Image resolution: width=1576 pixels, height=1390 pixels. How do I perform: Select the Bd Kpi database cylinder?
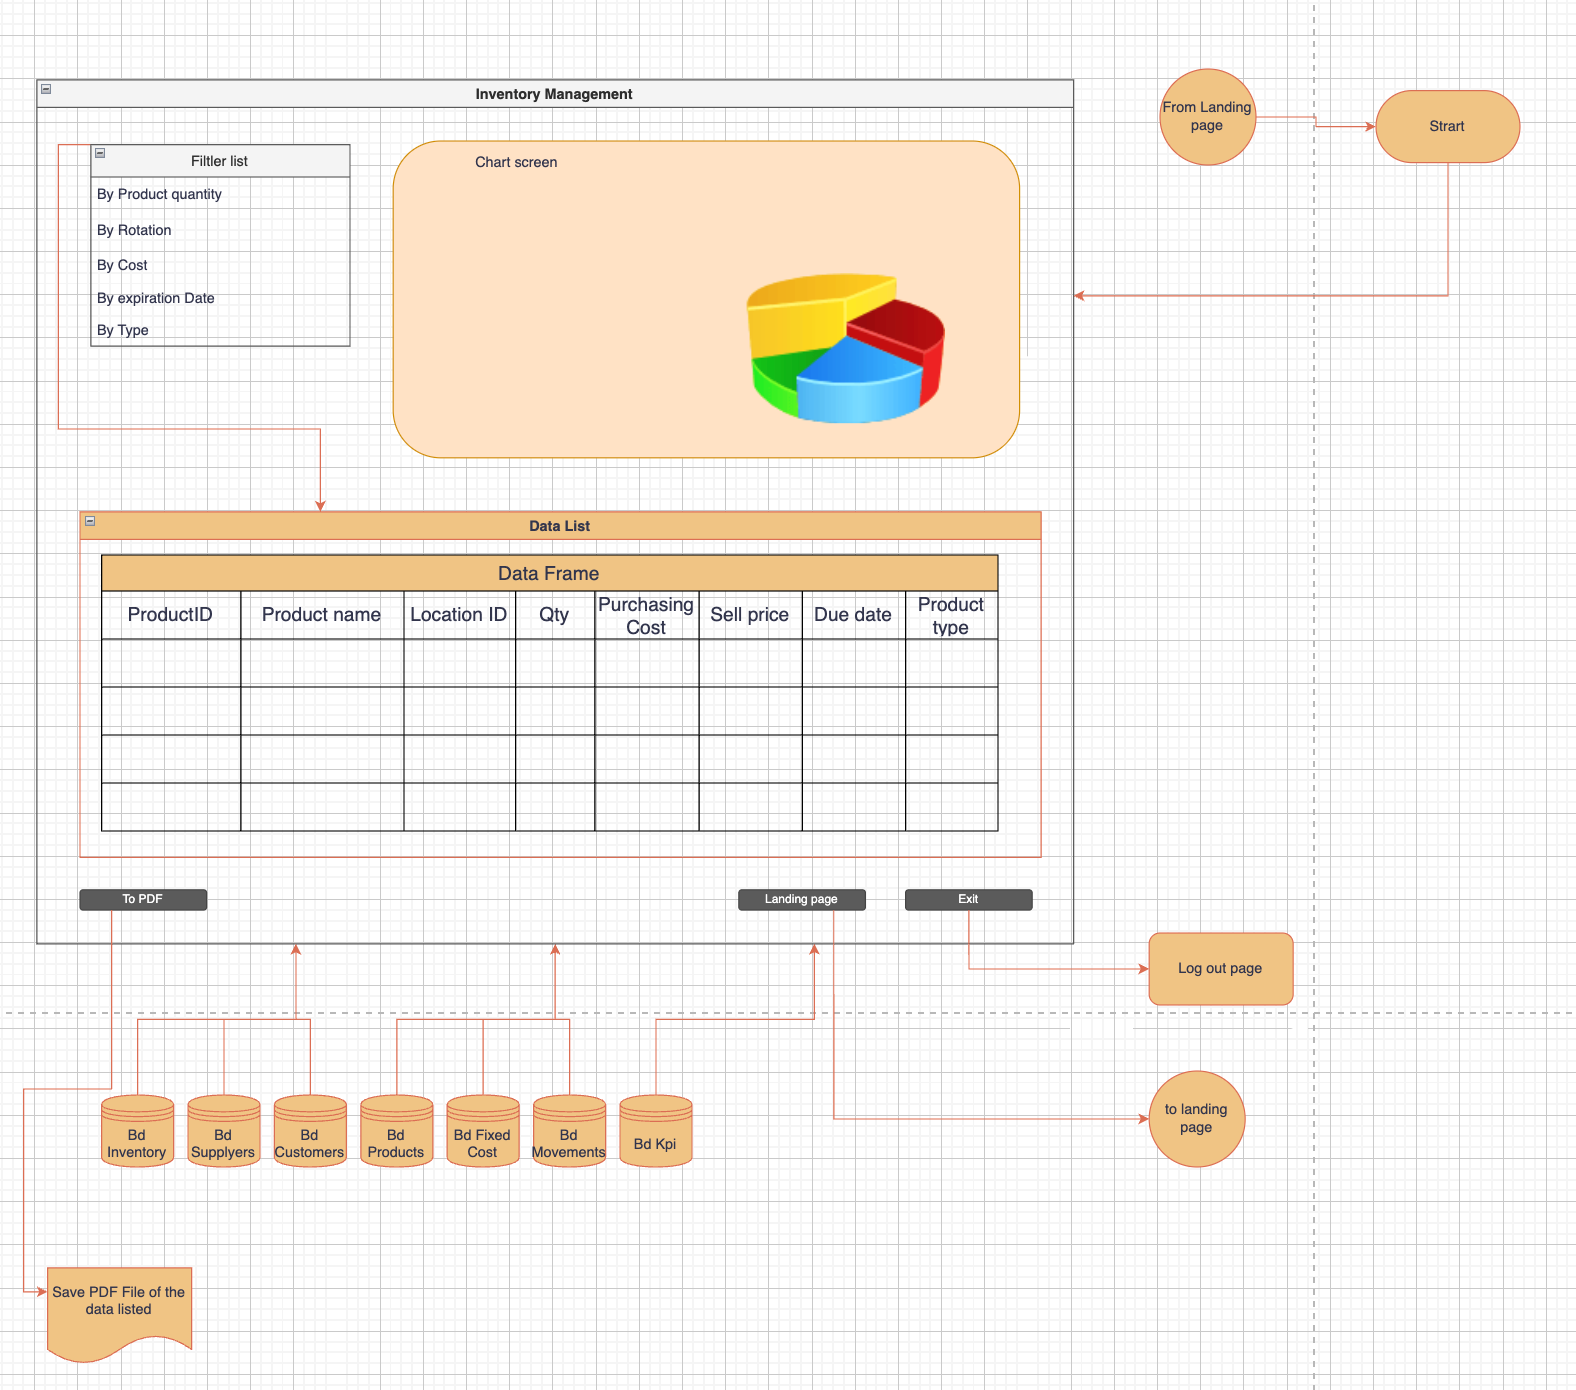tap(655, 1132)
